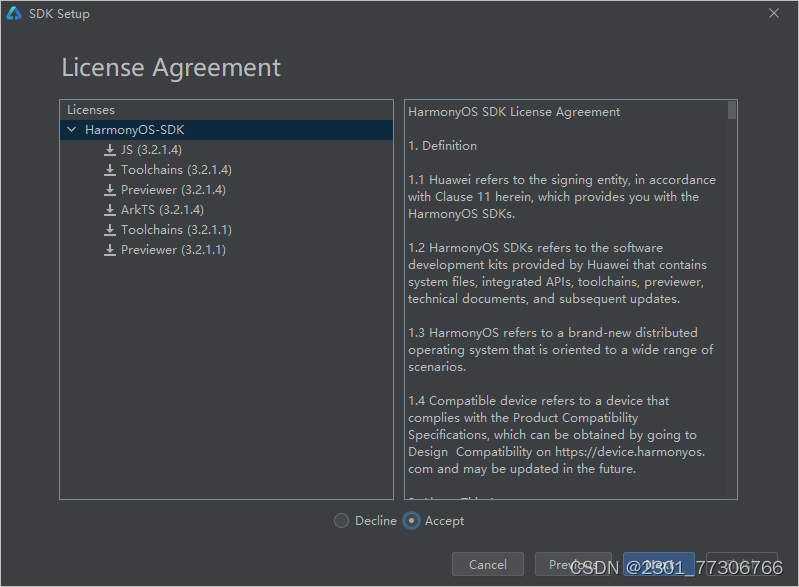Select ArkTS (3.2.1.4) license entry
This screenshot has width=799, height=587.
click(162, 209)
